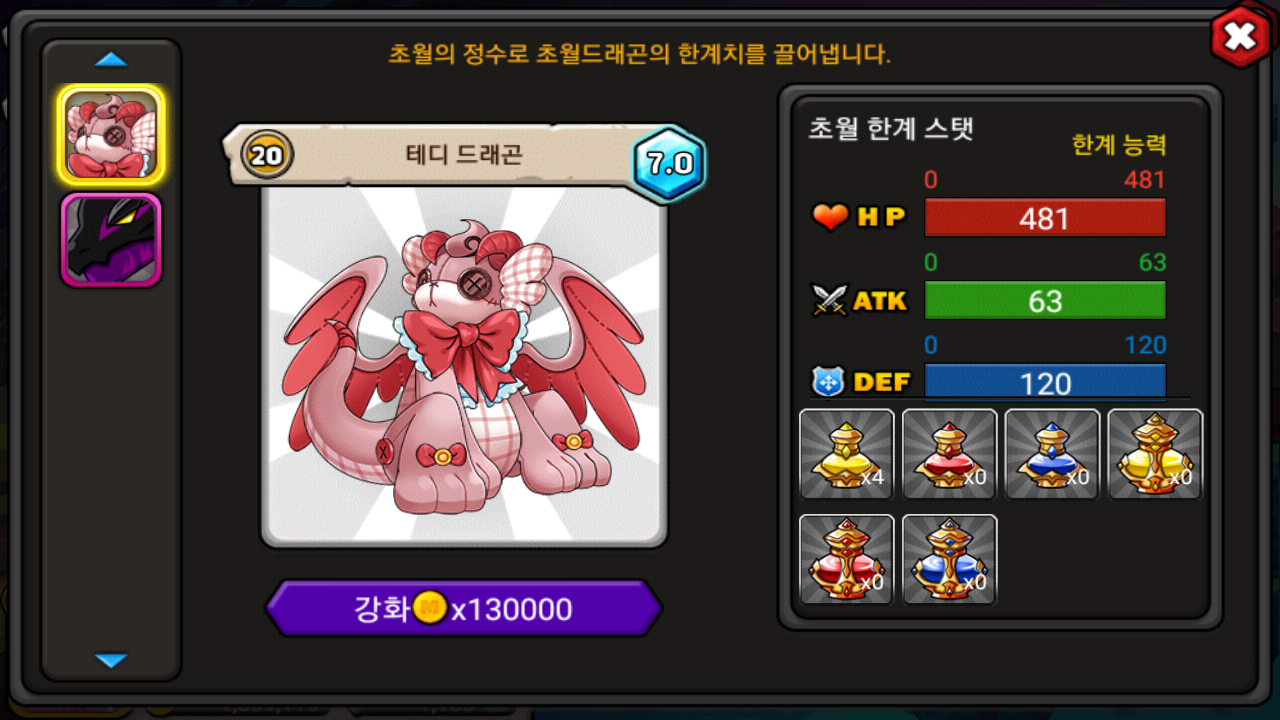Close the dialog with the red X
Image resolution: width=1280 pixels, height=720 pixels.
click(x=1240, y=37)
